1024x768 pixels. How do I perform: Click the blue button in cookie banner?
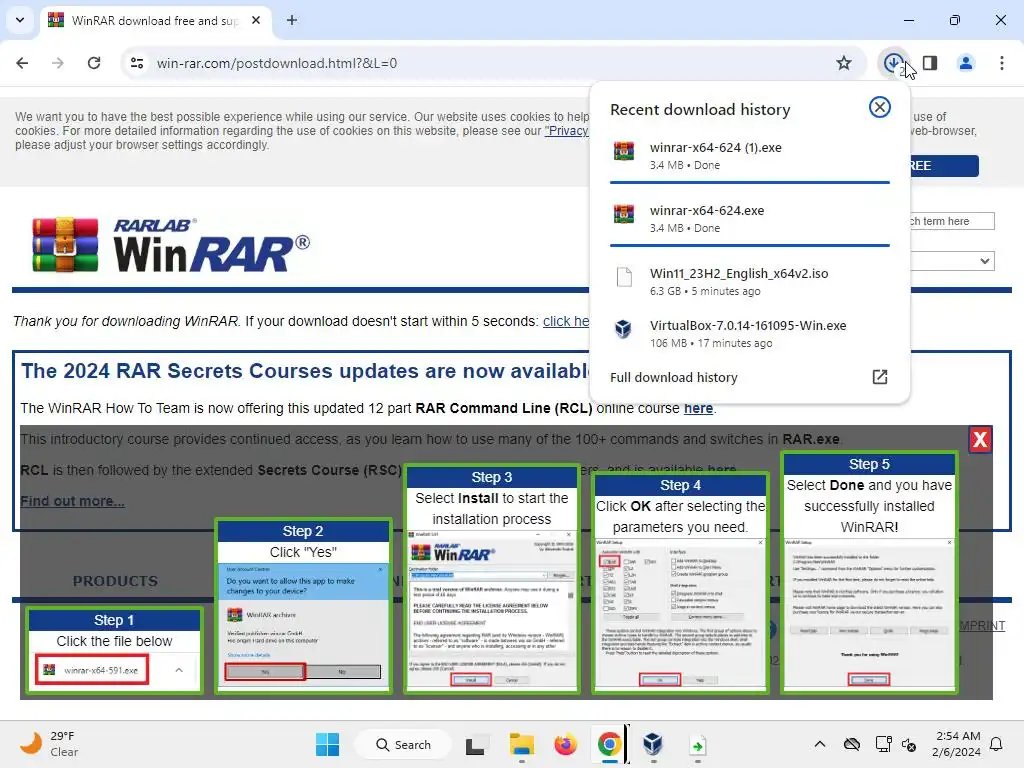click(x=944, y=166)
